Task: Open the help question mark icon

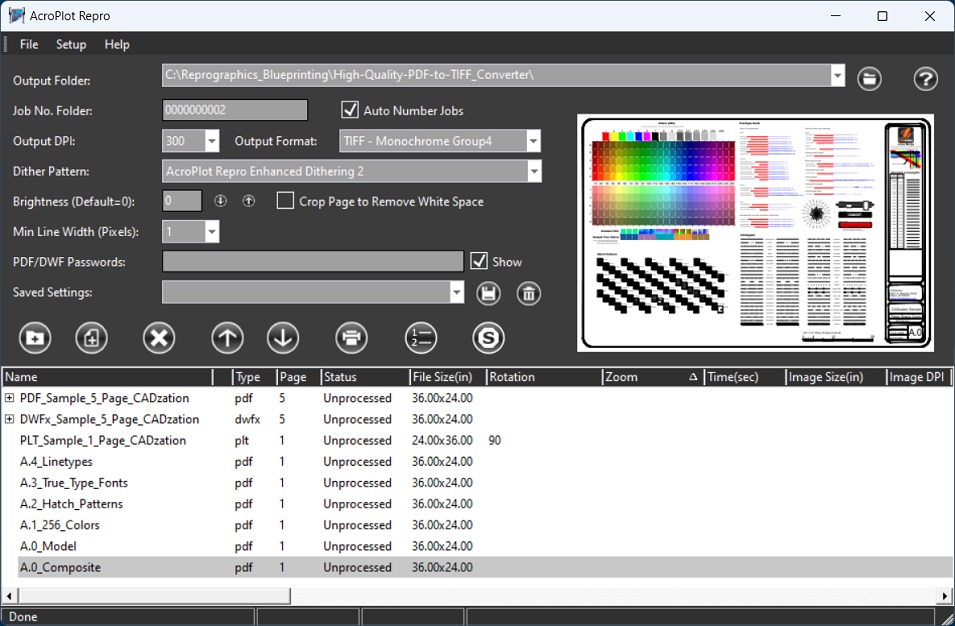Action: (x=925, y=79)
